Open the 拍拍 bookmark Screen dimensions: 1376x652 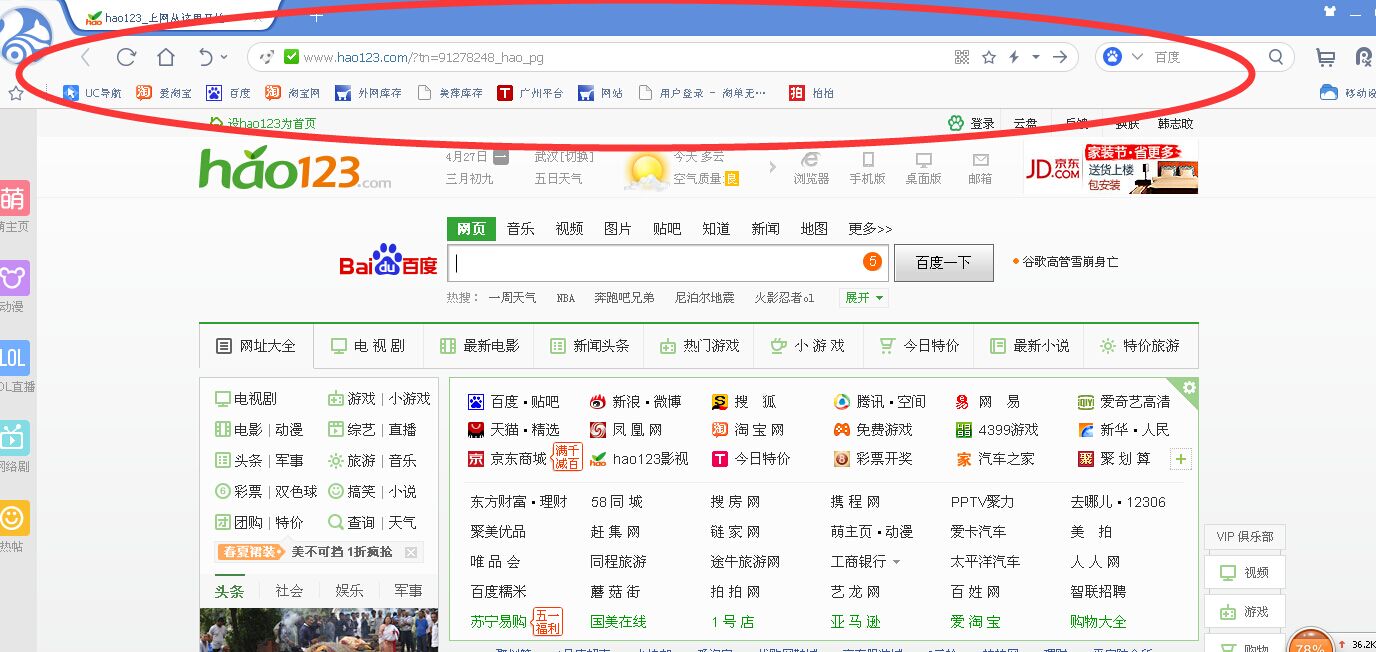pos(811,93)
